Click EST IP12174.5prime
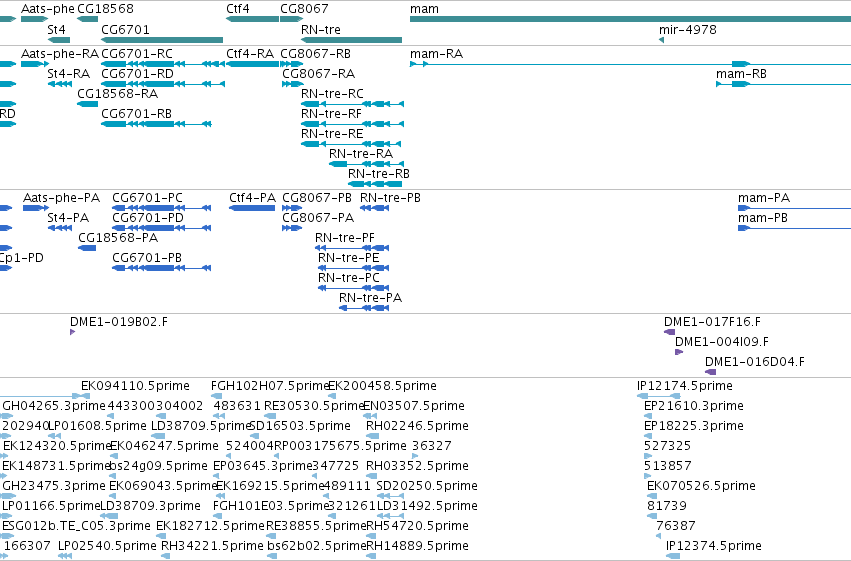 (685, 386)
